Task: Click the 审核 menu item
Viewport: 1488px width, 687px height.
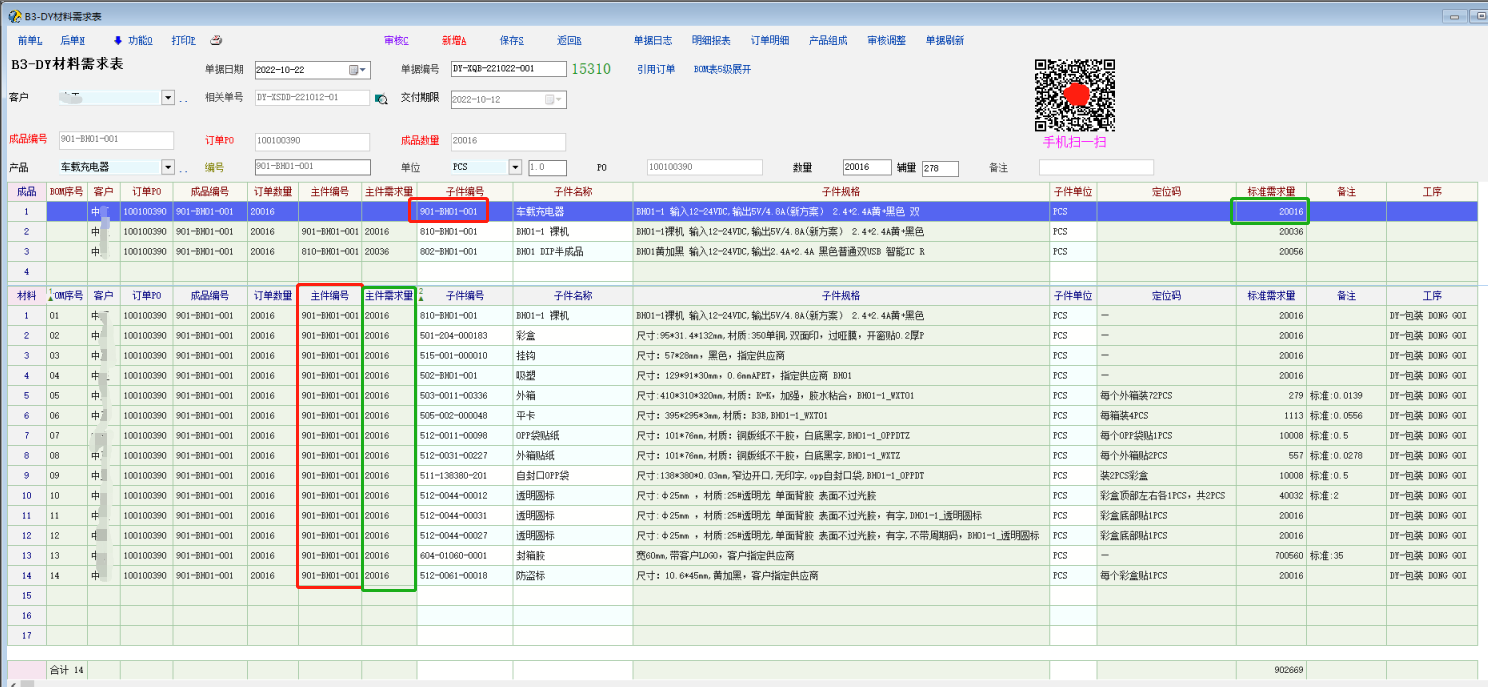Action: (x=396, y=41)
